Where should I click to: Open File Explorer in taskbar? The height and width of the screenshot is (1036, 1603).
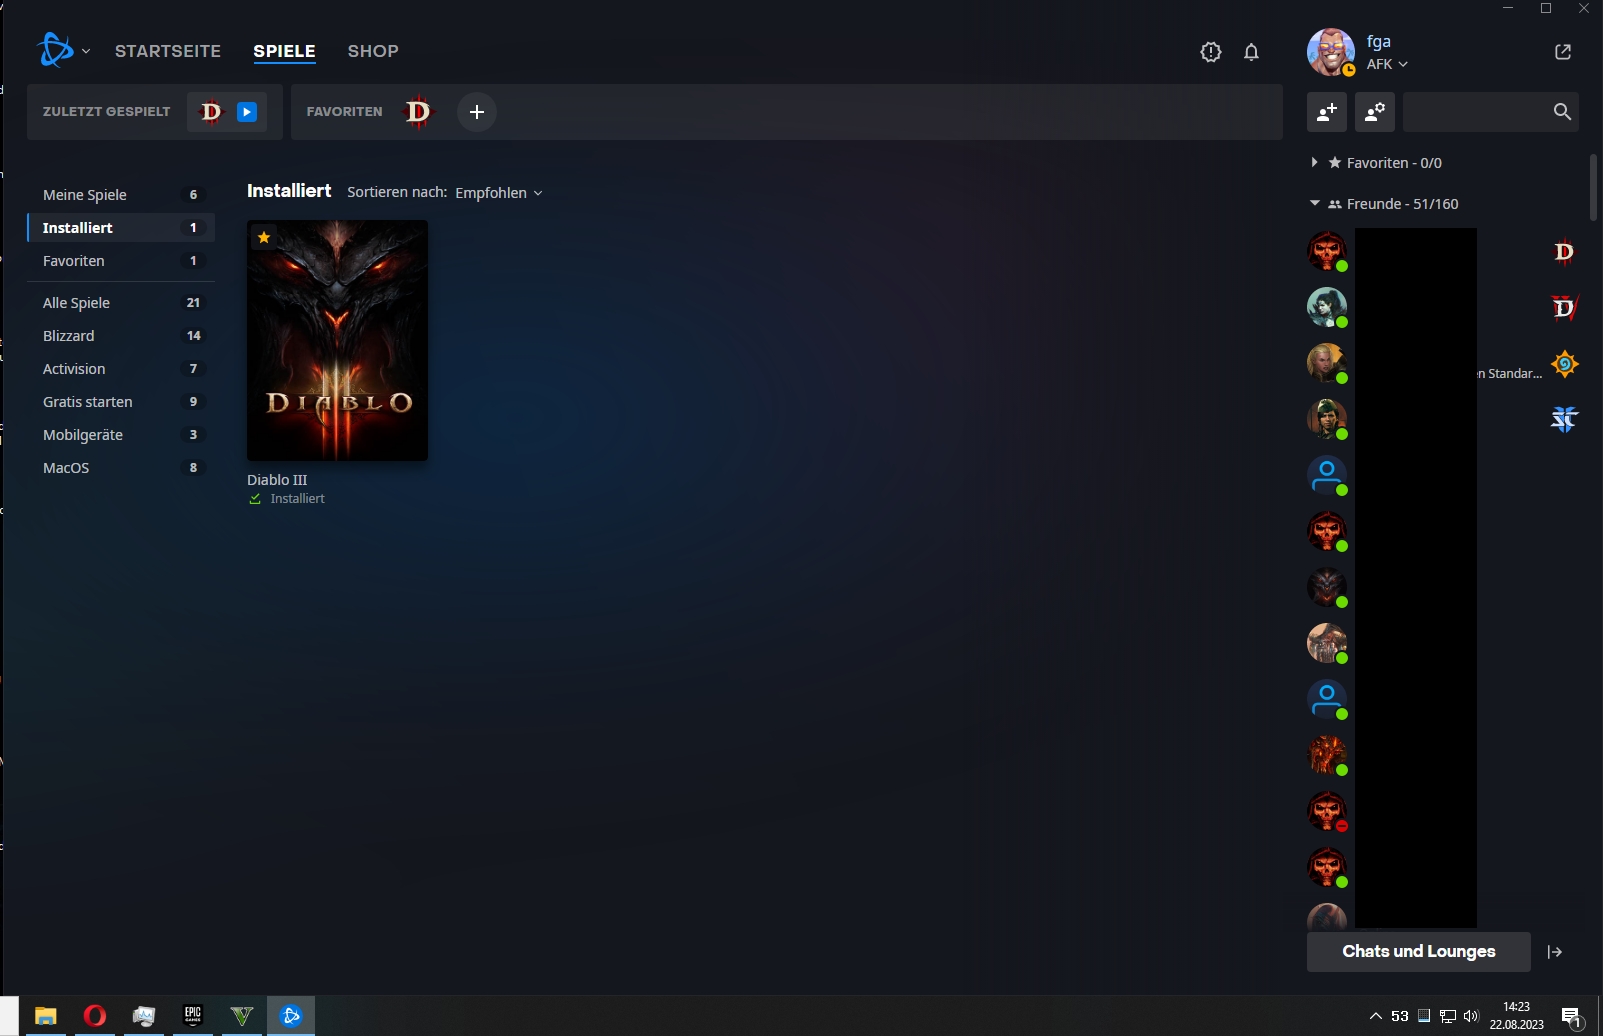45,1016
